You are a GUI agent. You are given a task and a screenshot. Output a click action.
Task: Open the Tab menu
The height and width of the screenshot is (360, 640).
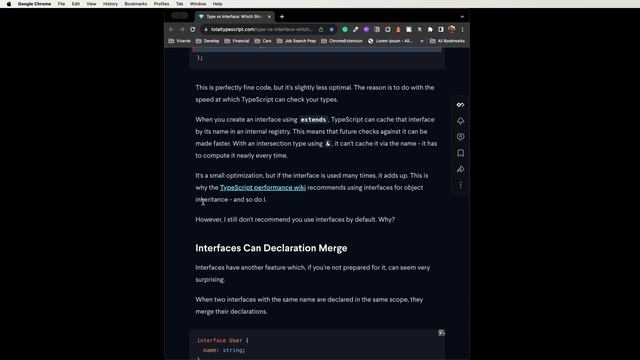180,4
